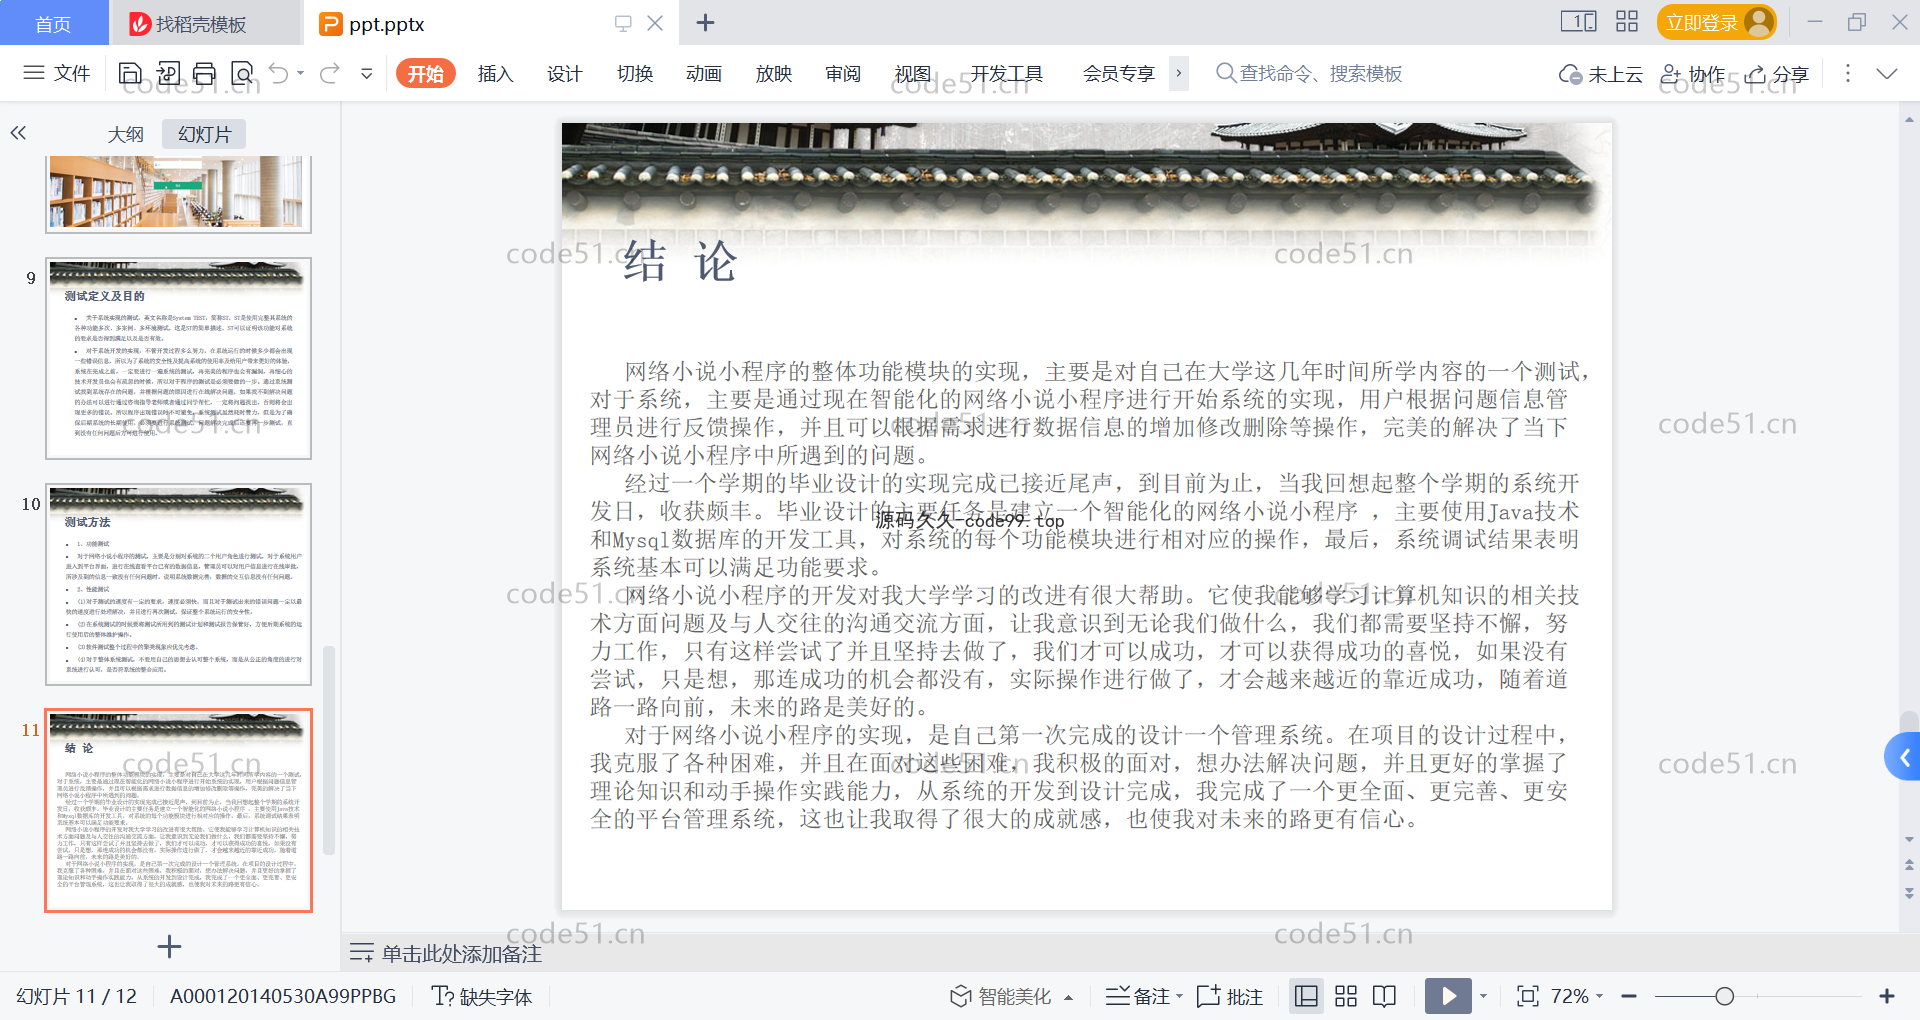Open the 设计 ribbon tab
The height and width of the screenshot is (1020, 1920).
pos(564,73)
